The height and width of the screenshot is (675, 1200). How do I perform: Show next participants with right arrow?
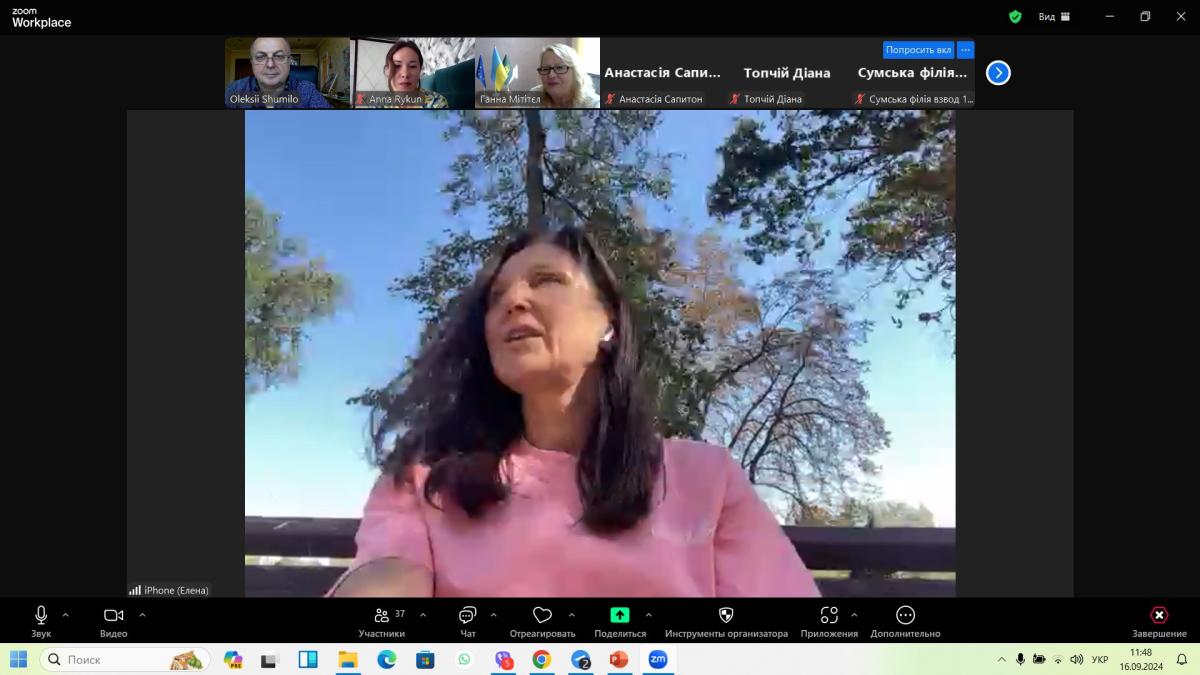(x=998, y=73)
